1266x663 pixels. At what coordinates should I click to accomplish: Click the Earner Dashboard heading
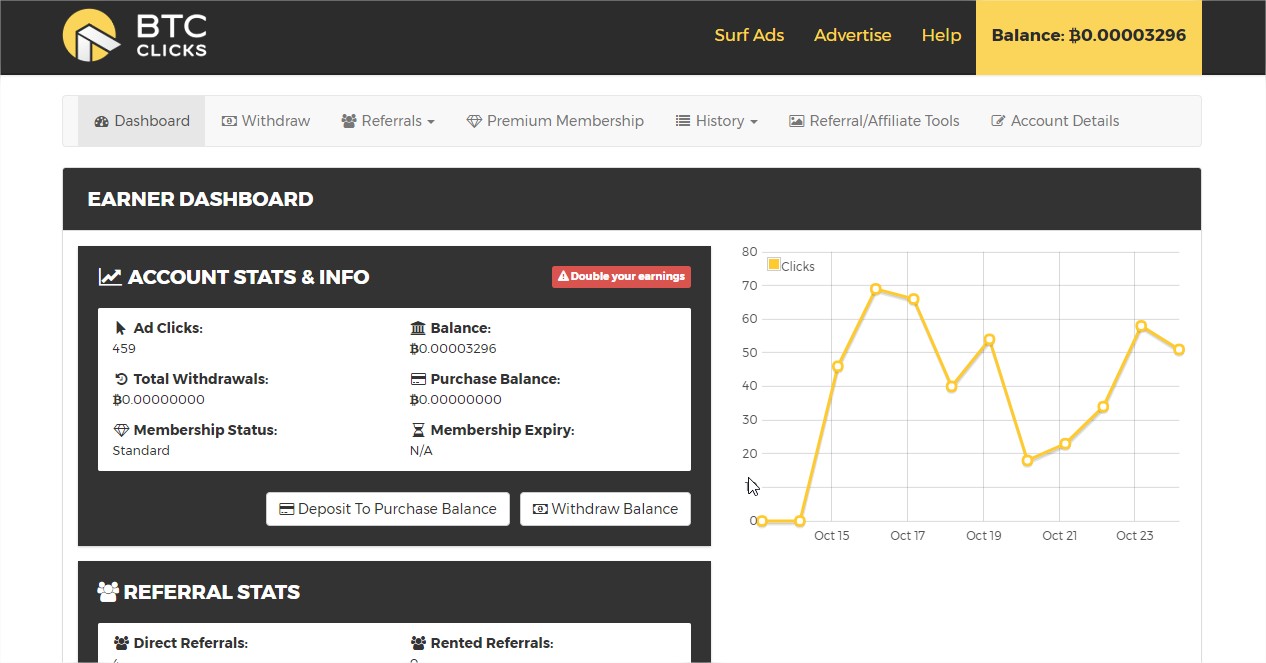click(200, 199)
